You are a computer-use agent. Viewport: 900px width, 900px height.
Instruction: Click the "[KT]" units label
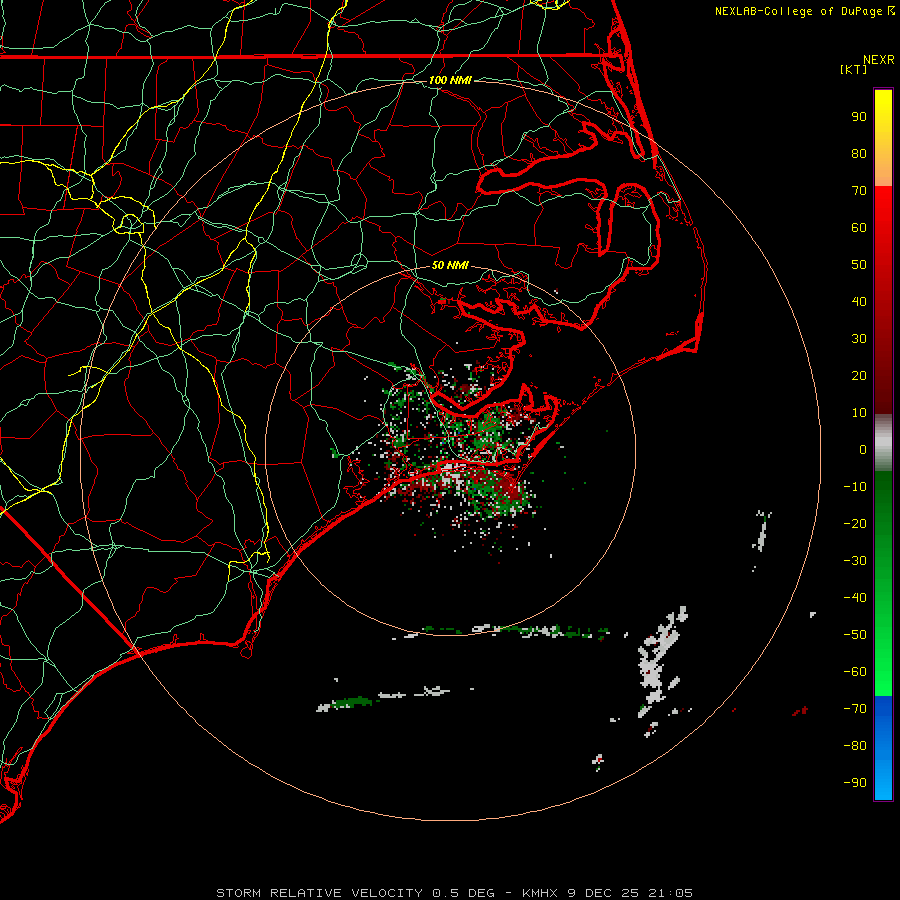(x=854, y=69)
